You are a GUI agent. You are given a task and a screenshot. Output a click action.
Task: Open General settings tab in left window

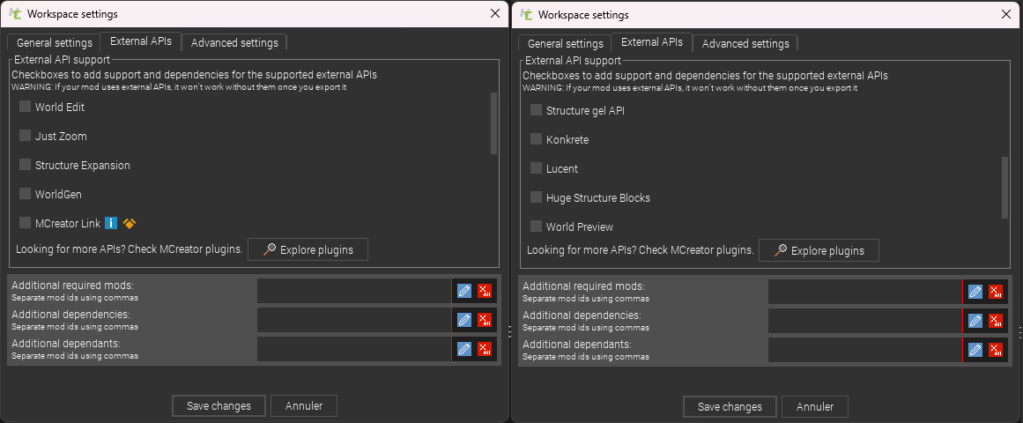click(x=54, y=43)
